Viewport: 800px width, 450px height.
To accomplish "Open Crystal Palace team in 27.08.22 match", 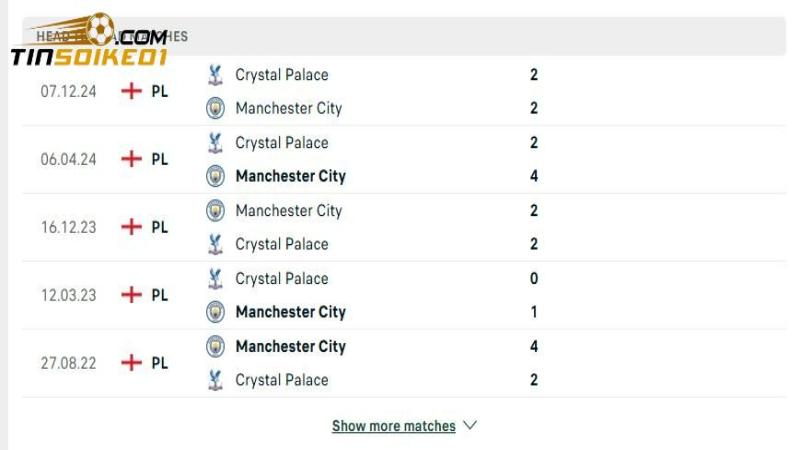I will [281, 380].
